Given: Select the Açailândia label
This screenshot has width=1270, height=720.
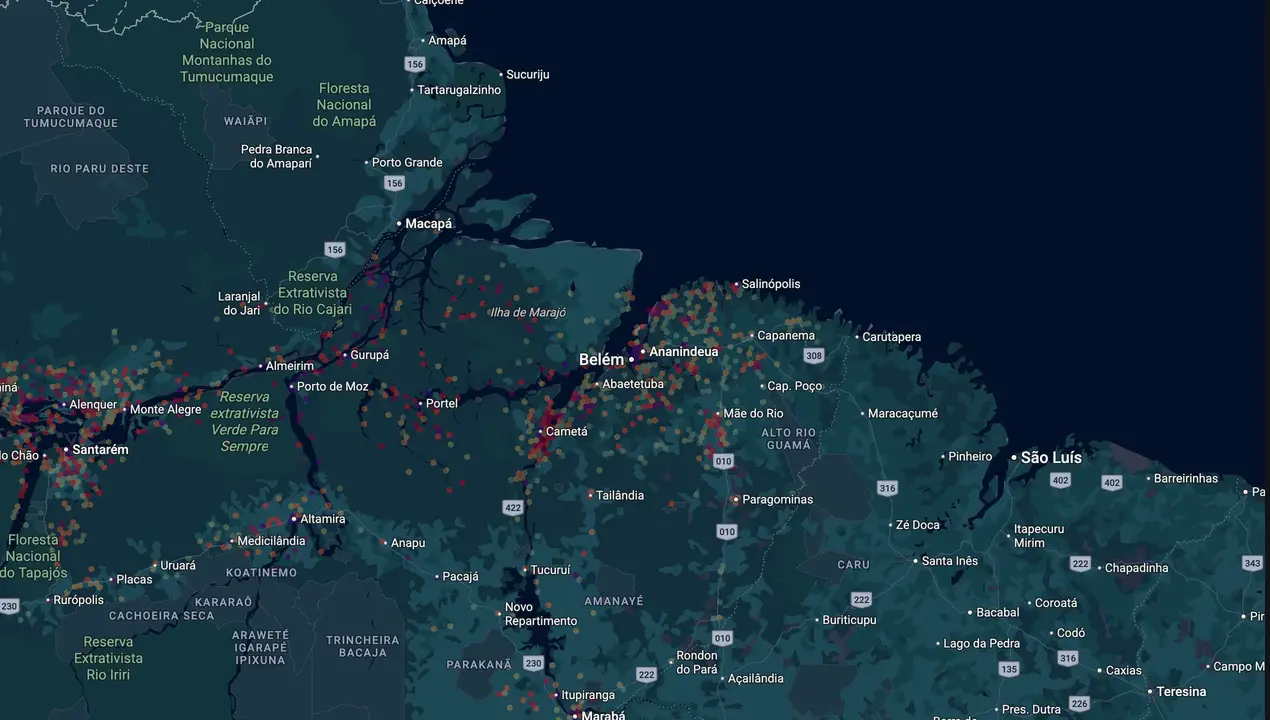Looking at the screenshot, I should (x=756, y=679).
